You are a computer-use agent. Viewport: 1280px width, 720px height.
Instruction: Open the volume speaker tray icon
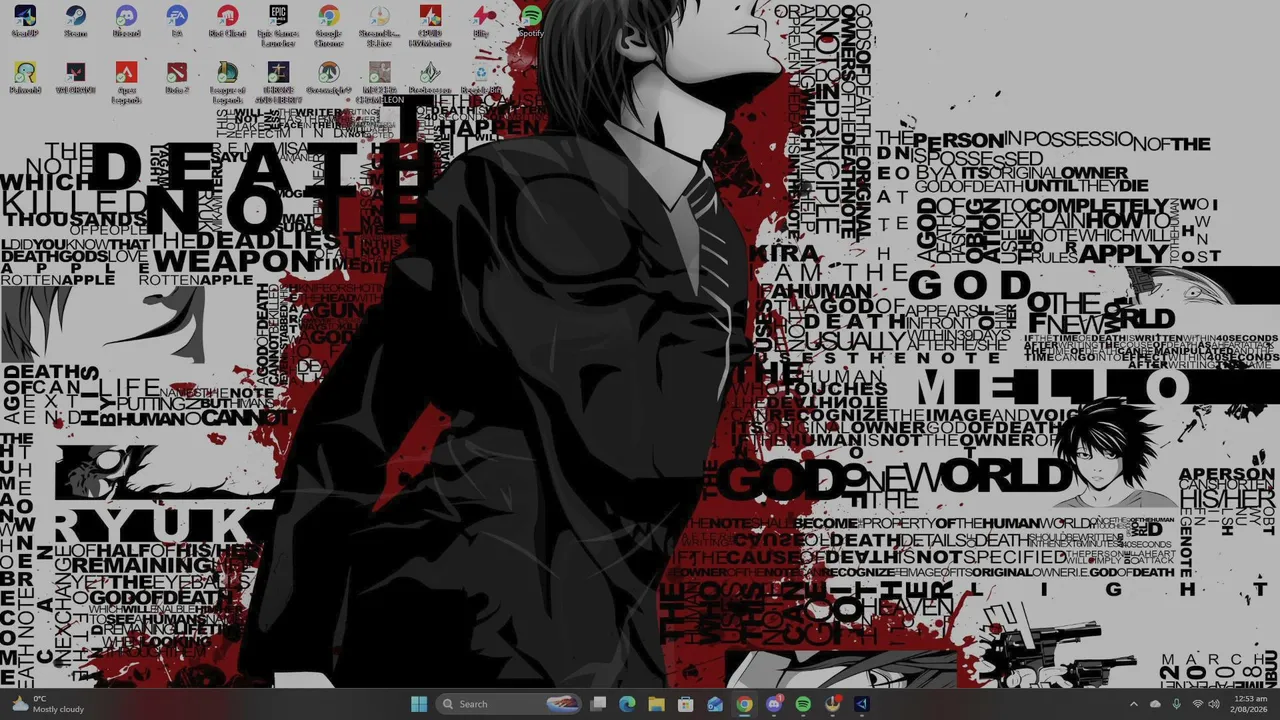(x=1214, y=704)
